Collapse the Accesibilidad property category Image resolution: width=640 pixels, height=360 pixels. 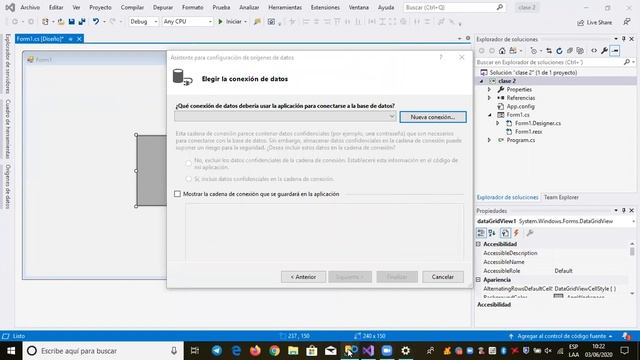(x=478, y=244)
